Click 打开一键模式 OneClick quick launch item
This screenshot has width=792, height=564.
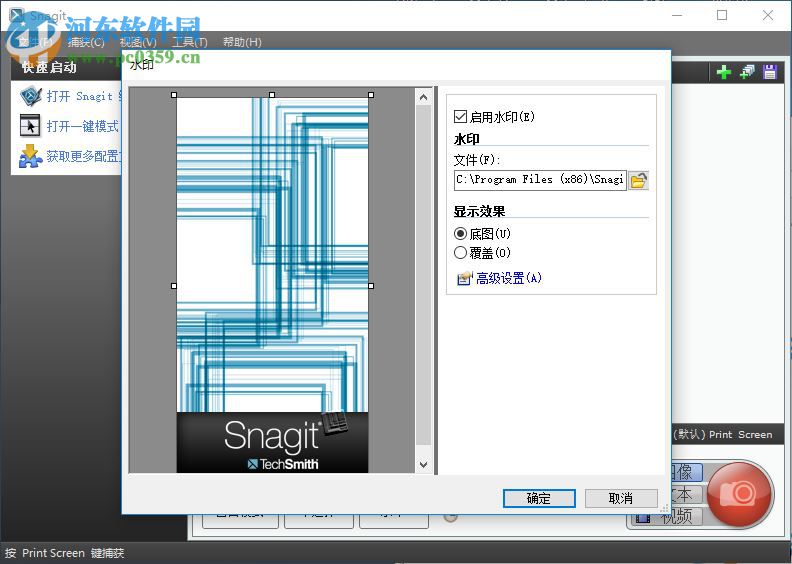point(83,126)
